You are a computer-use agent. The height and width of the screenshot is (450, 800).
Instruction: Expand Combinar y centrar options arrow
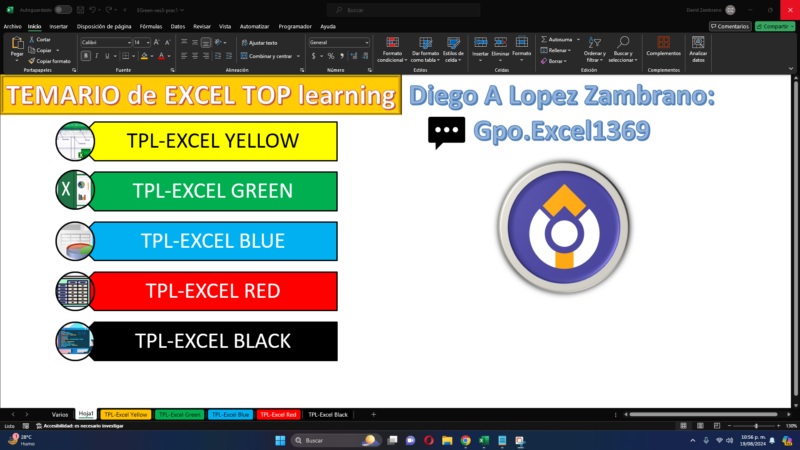click(298, 56)
